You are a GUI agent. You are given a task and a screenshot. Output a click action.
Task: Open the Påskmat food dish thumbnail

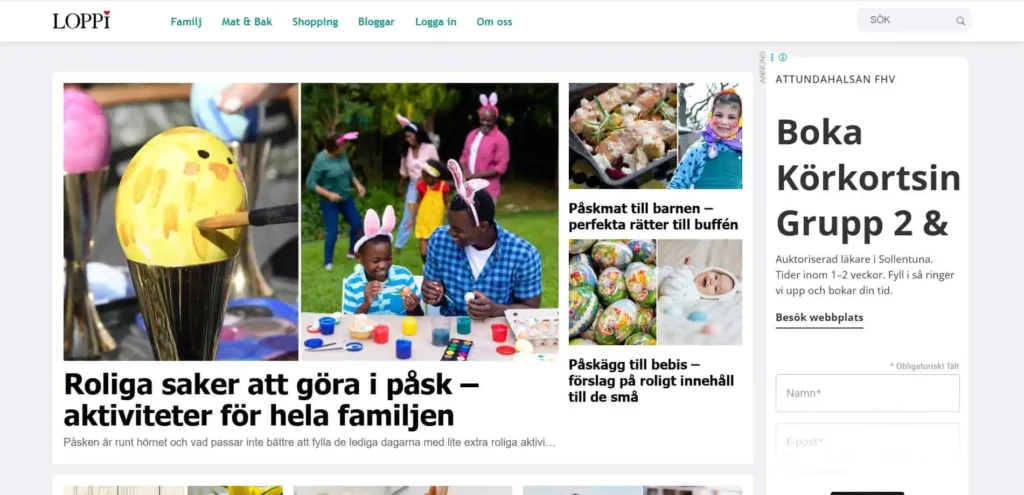pos(623,136)
